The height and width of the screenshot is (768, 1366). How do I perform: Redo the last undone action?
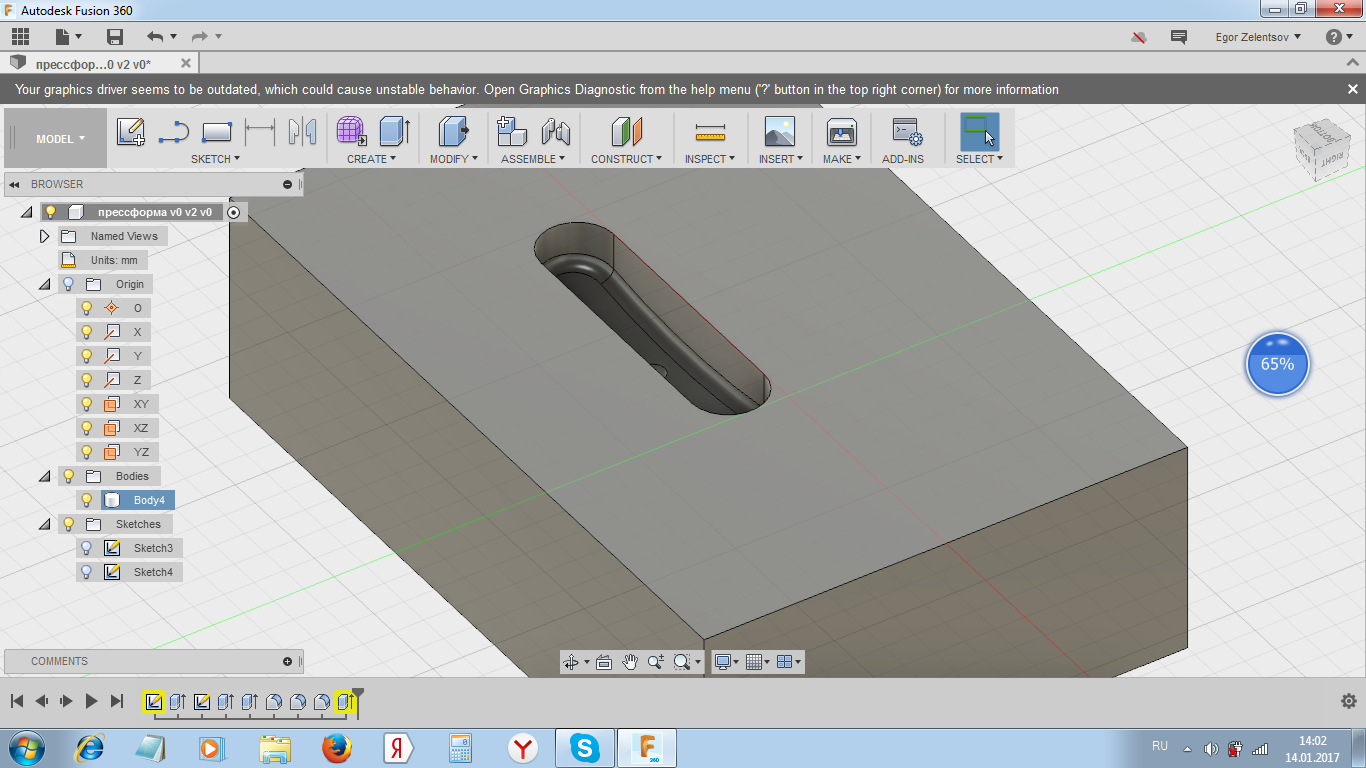pos(200,37)
